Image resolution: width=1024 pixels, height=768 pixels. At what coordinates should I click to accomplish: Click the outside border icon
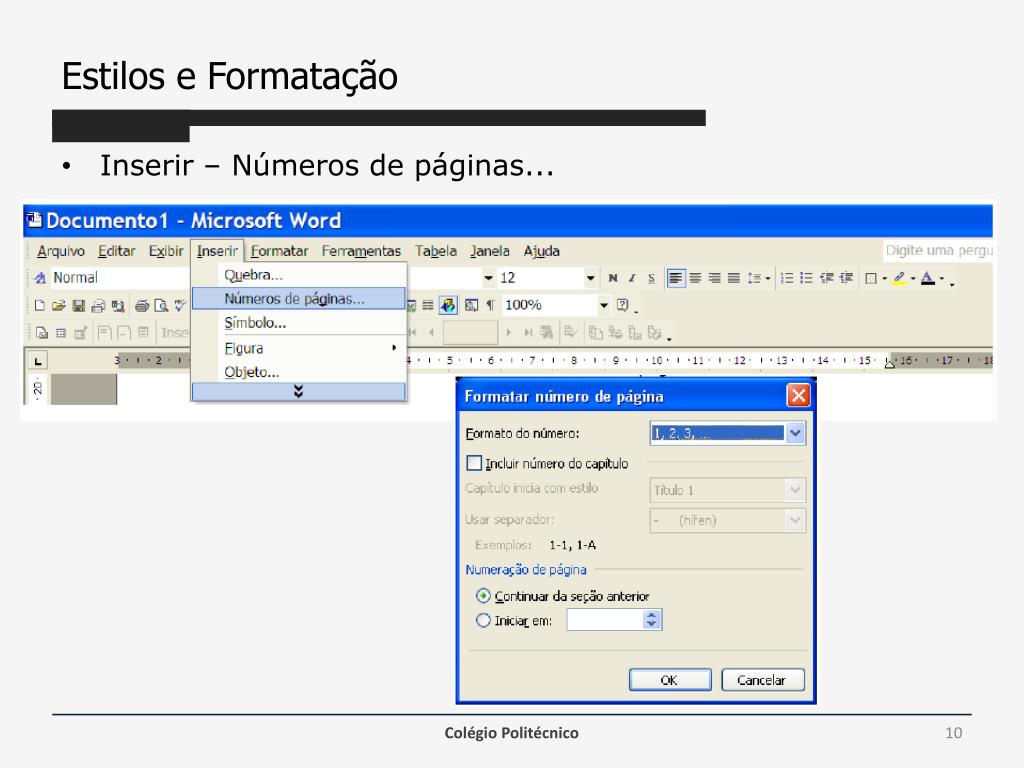(x=871, y=279)
